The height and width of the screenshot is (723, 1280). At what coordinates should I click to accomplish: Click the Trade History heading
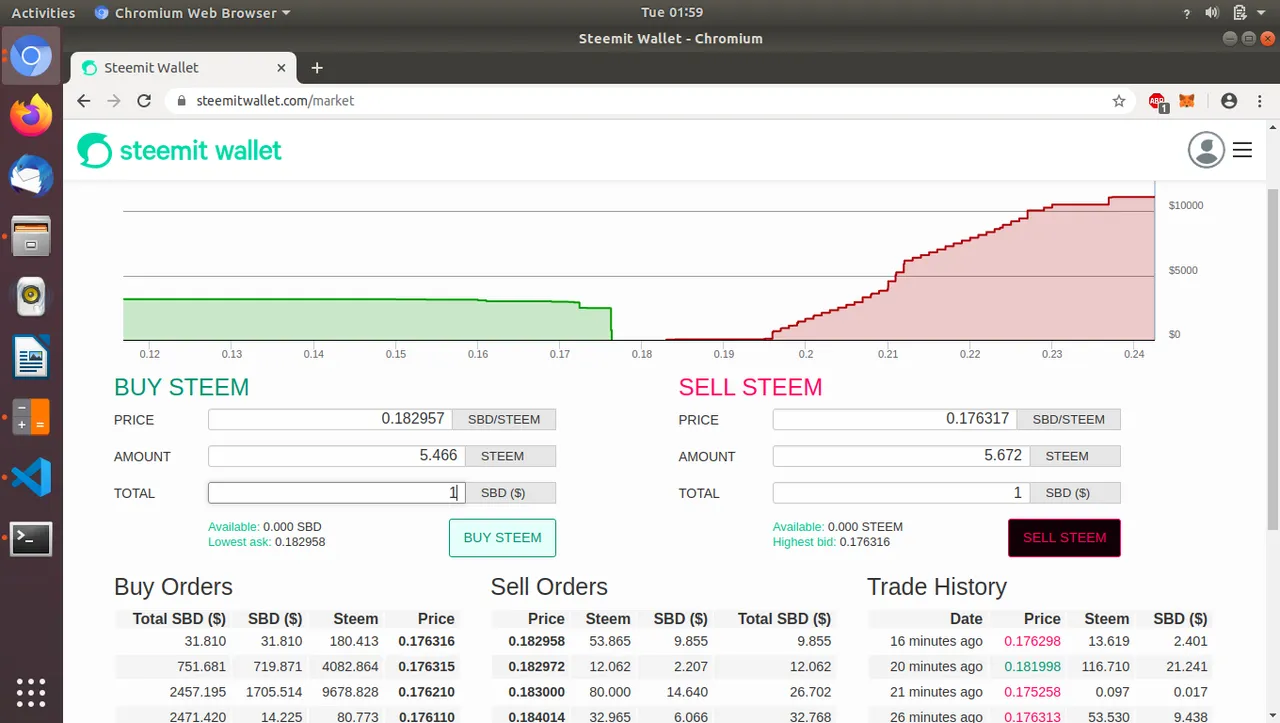[937, 587]
